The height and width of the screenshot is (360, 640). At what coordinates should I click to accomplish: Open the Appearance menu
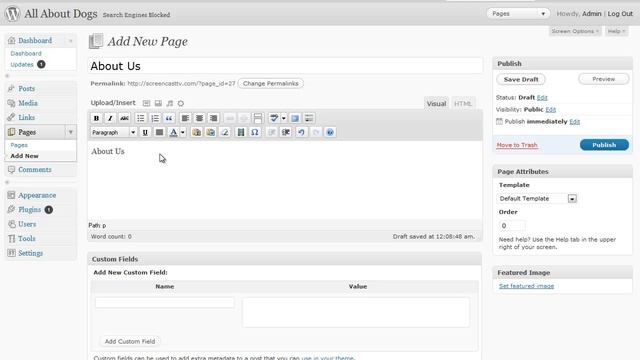tap(37, 196)
